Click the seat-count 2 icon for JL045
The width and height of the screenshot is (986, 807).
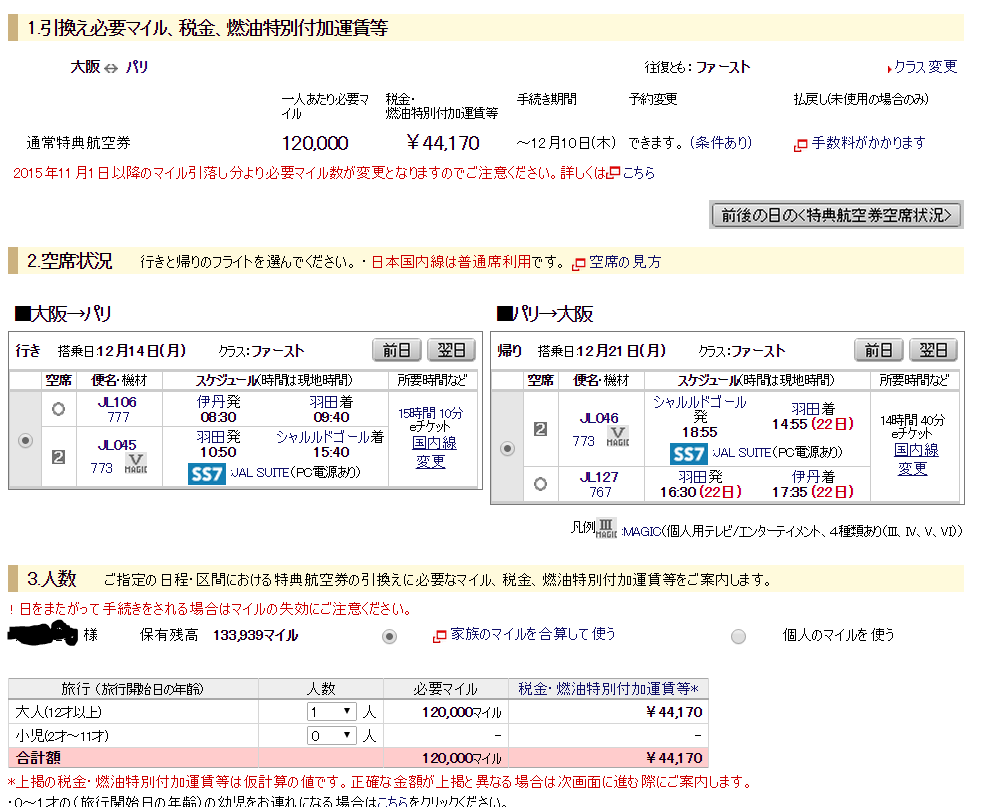click(x=58, y=457)
